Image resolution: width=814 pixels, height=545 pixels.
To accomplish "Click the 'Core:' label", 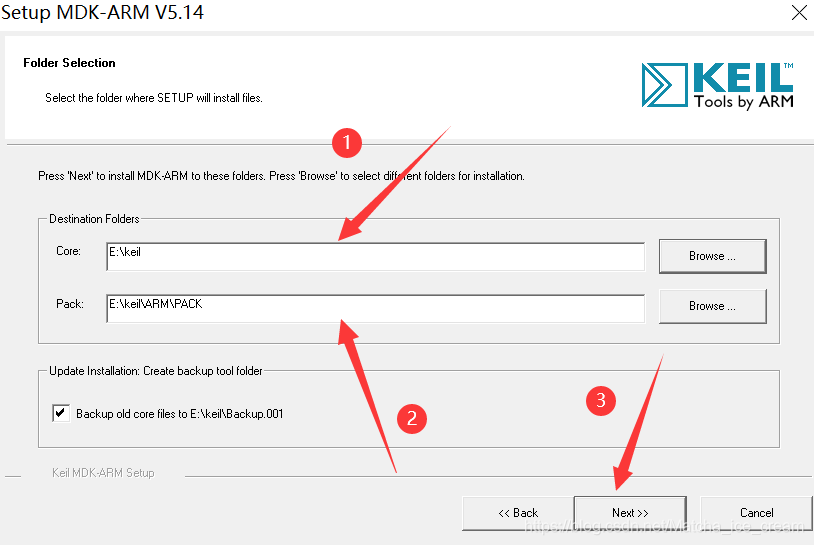I will click(x=69, y=251).
